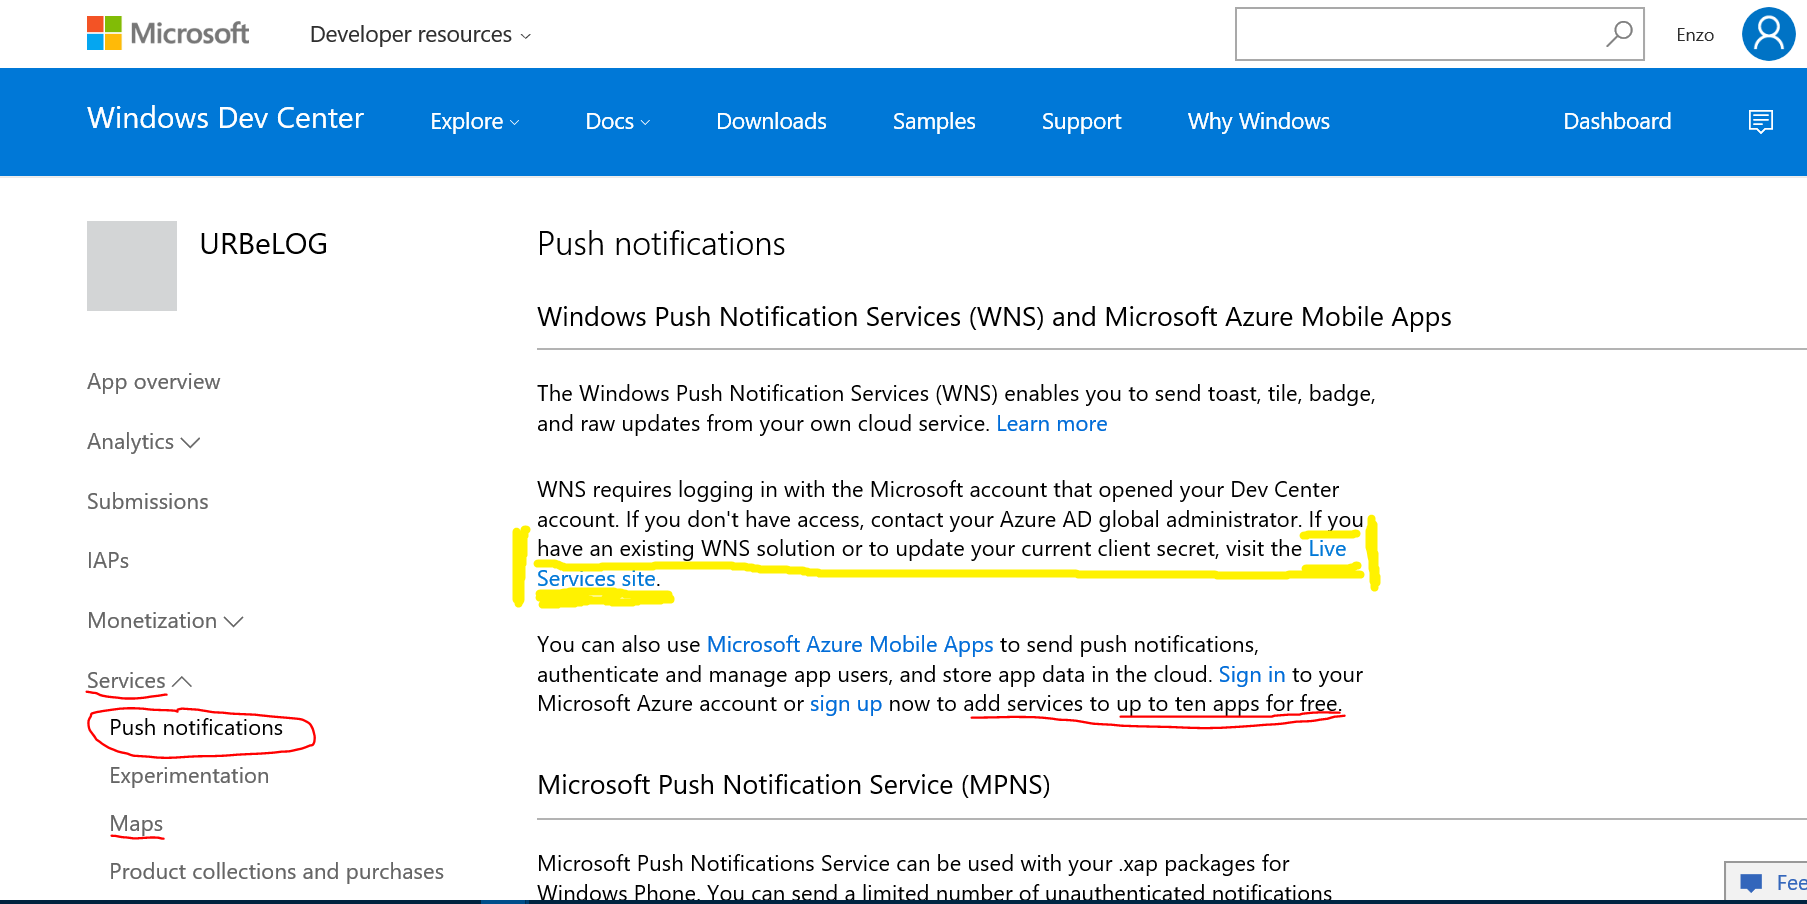Open the feedback chat icon in navbar
Viewport: 1807px width, 904px height.
pos(1760,122)
